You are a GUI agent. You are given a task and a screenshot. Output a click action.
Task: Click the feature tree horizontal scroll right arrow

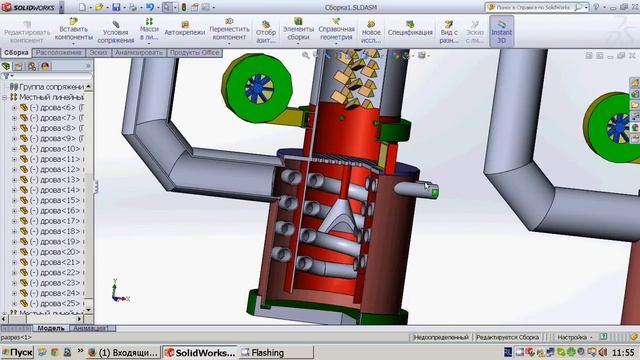pyautogui.click(x=80, y=319)
